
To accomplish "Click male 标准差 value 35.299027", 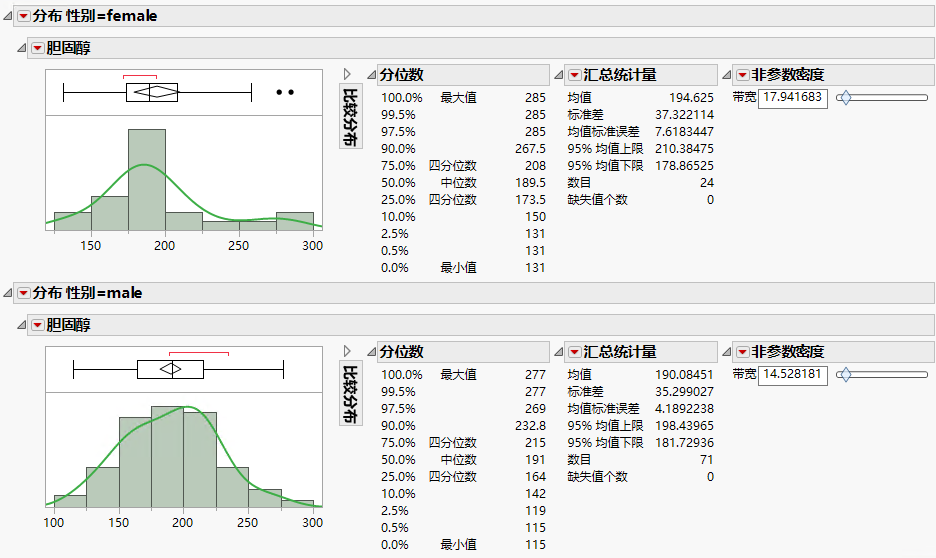I will coord(684,391).
